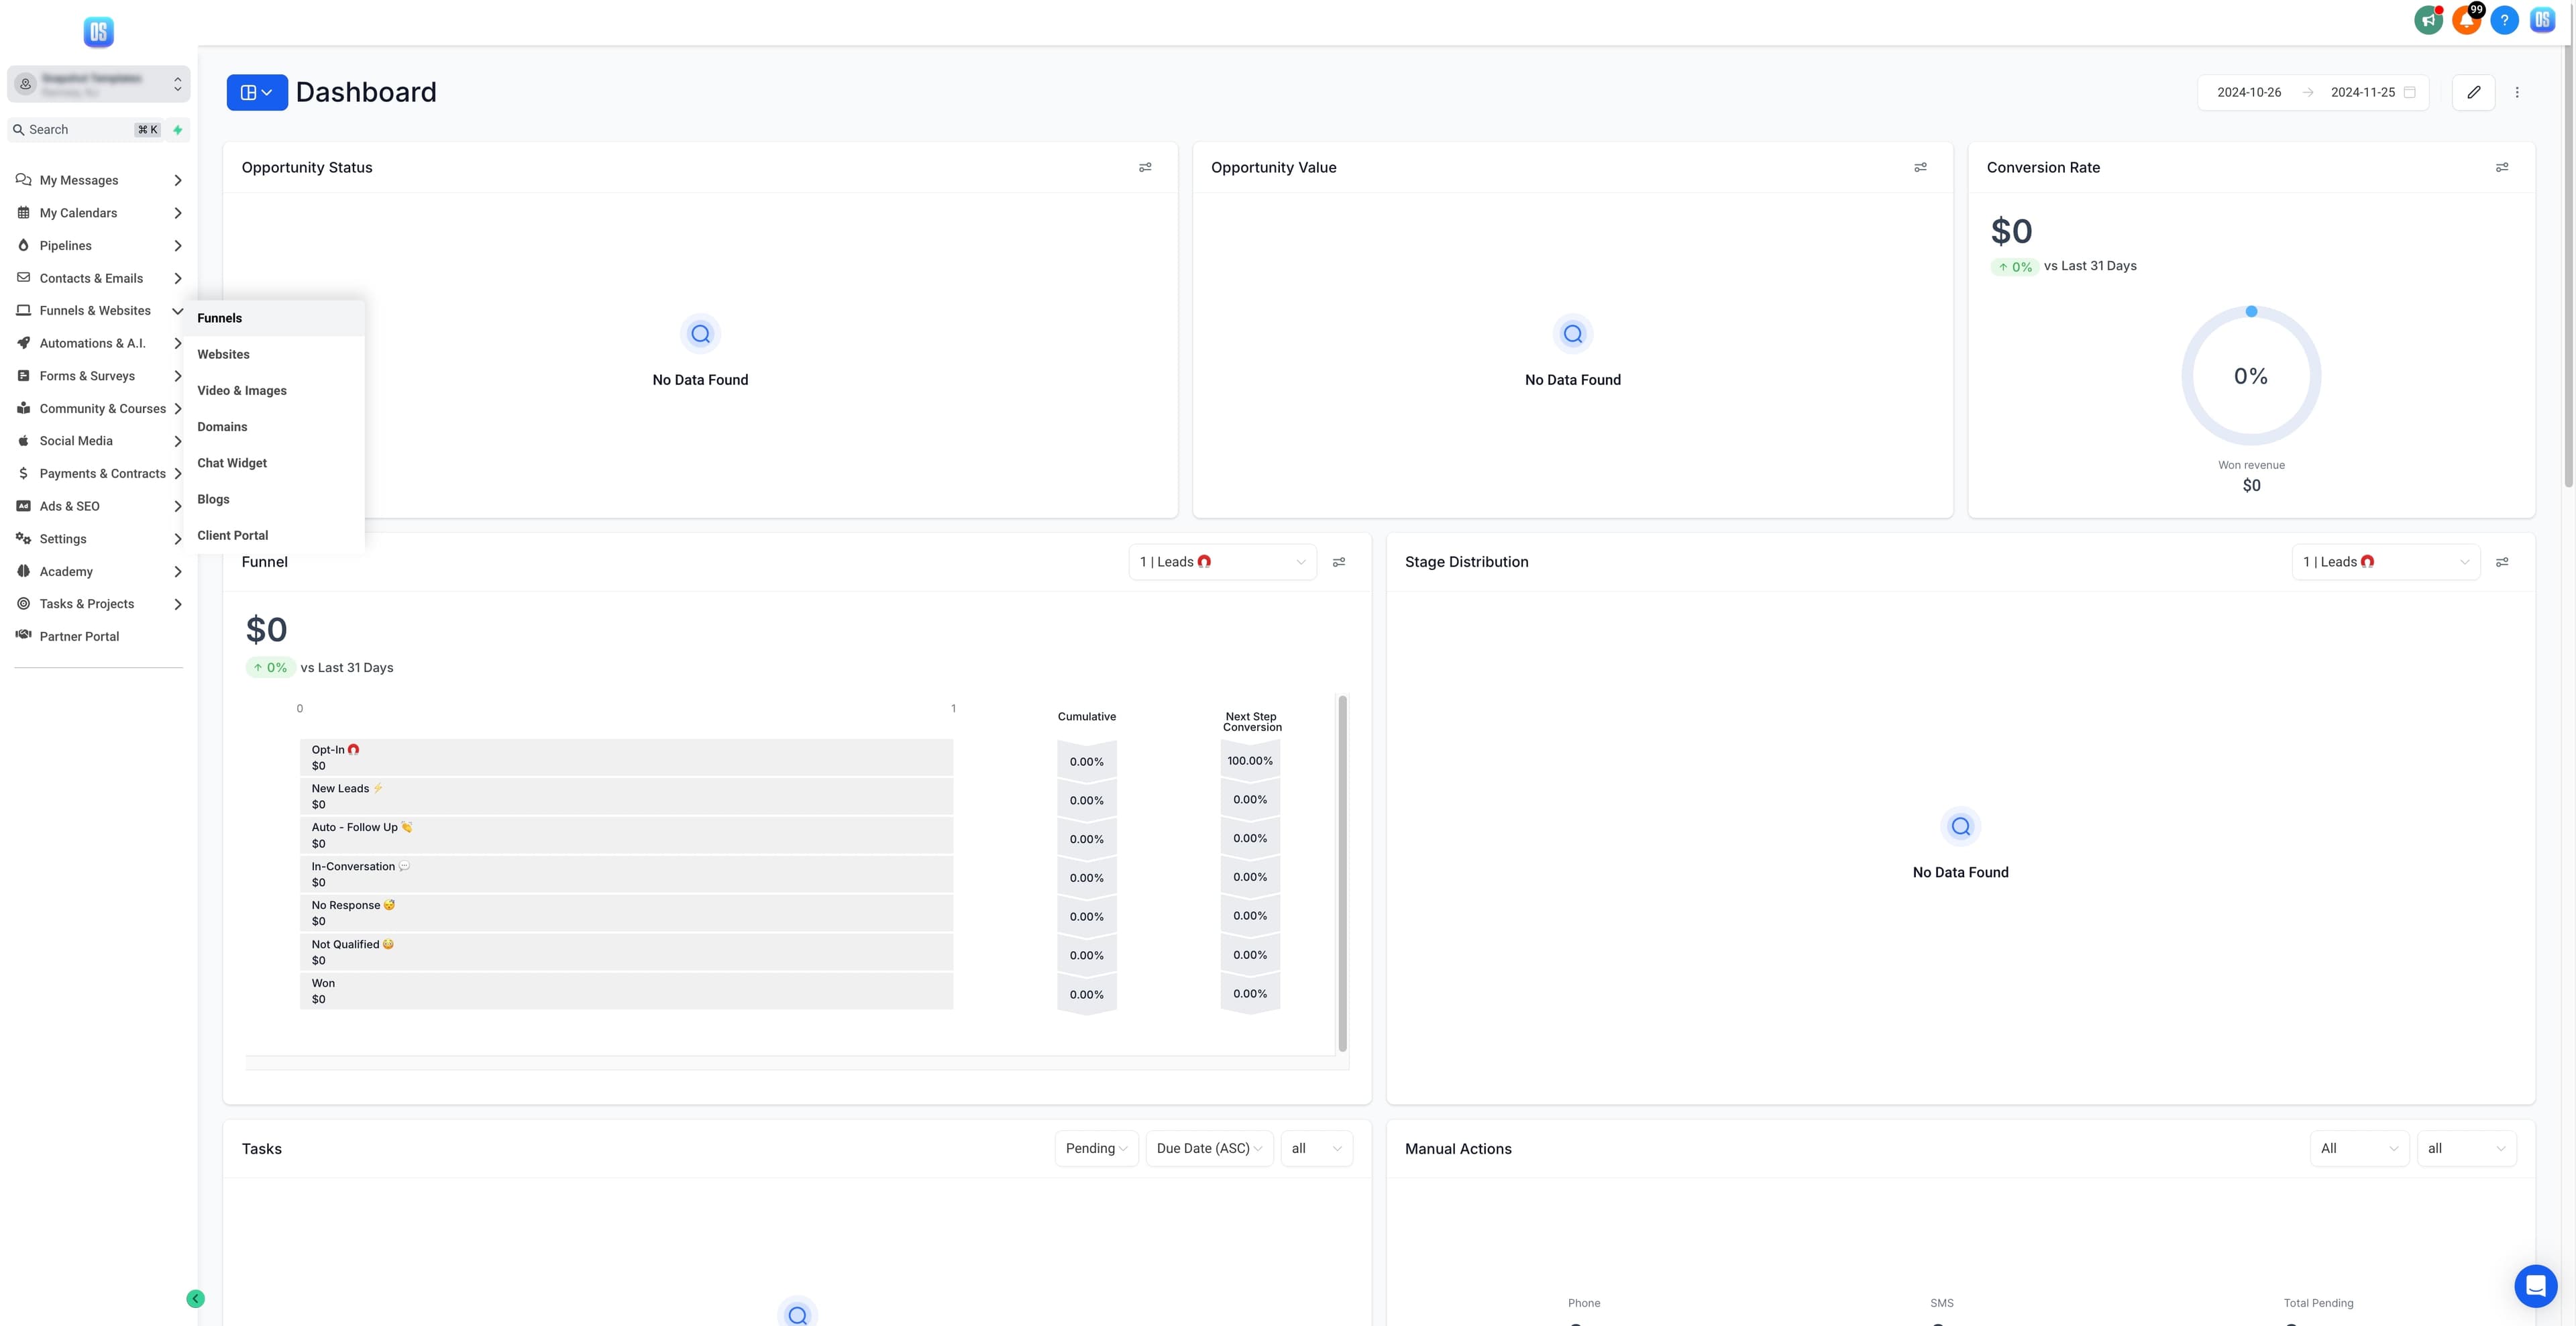Click the Payments dollar sign icon

(23, 473)
